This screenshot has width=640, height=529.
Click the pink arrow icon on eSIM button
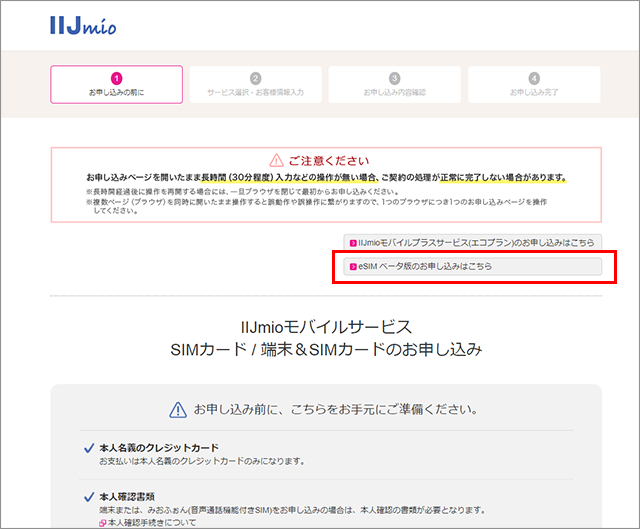(x=352, y=267)
